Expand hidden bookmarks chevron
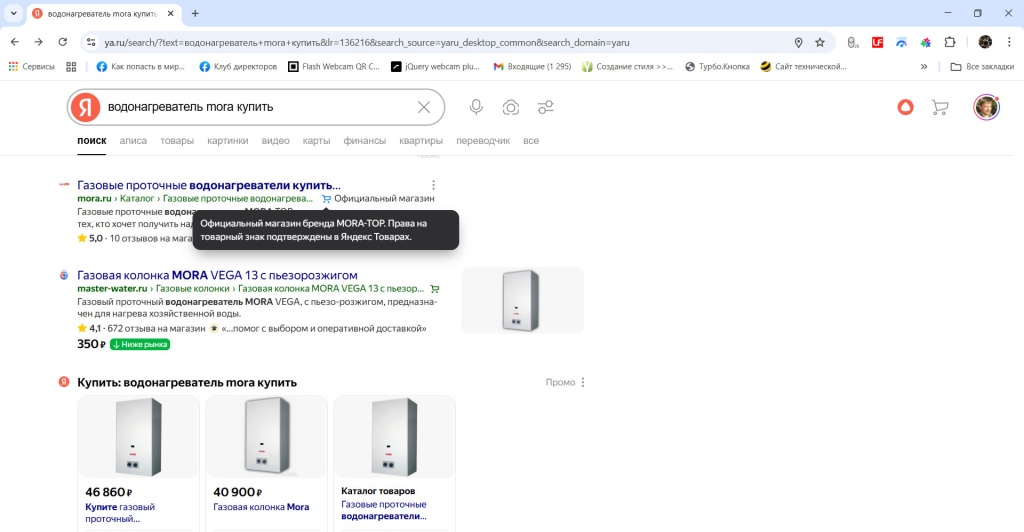The width and height of the screenshot is (1024, 532). [x=923, y=67]
